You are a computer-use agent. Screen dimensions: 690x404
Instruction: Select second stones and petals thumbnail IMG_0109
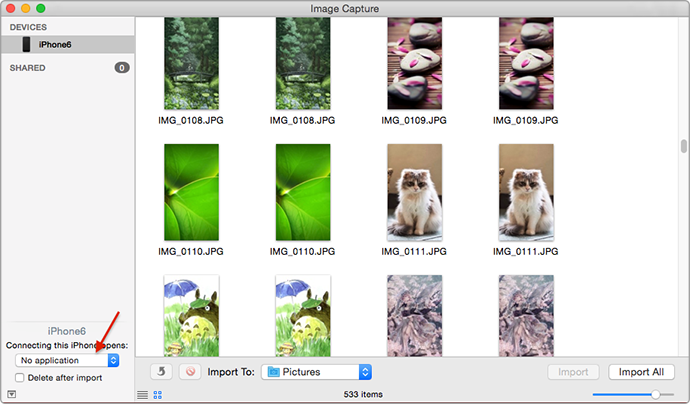(x=526, y=63)
